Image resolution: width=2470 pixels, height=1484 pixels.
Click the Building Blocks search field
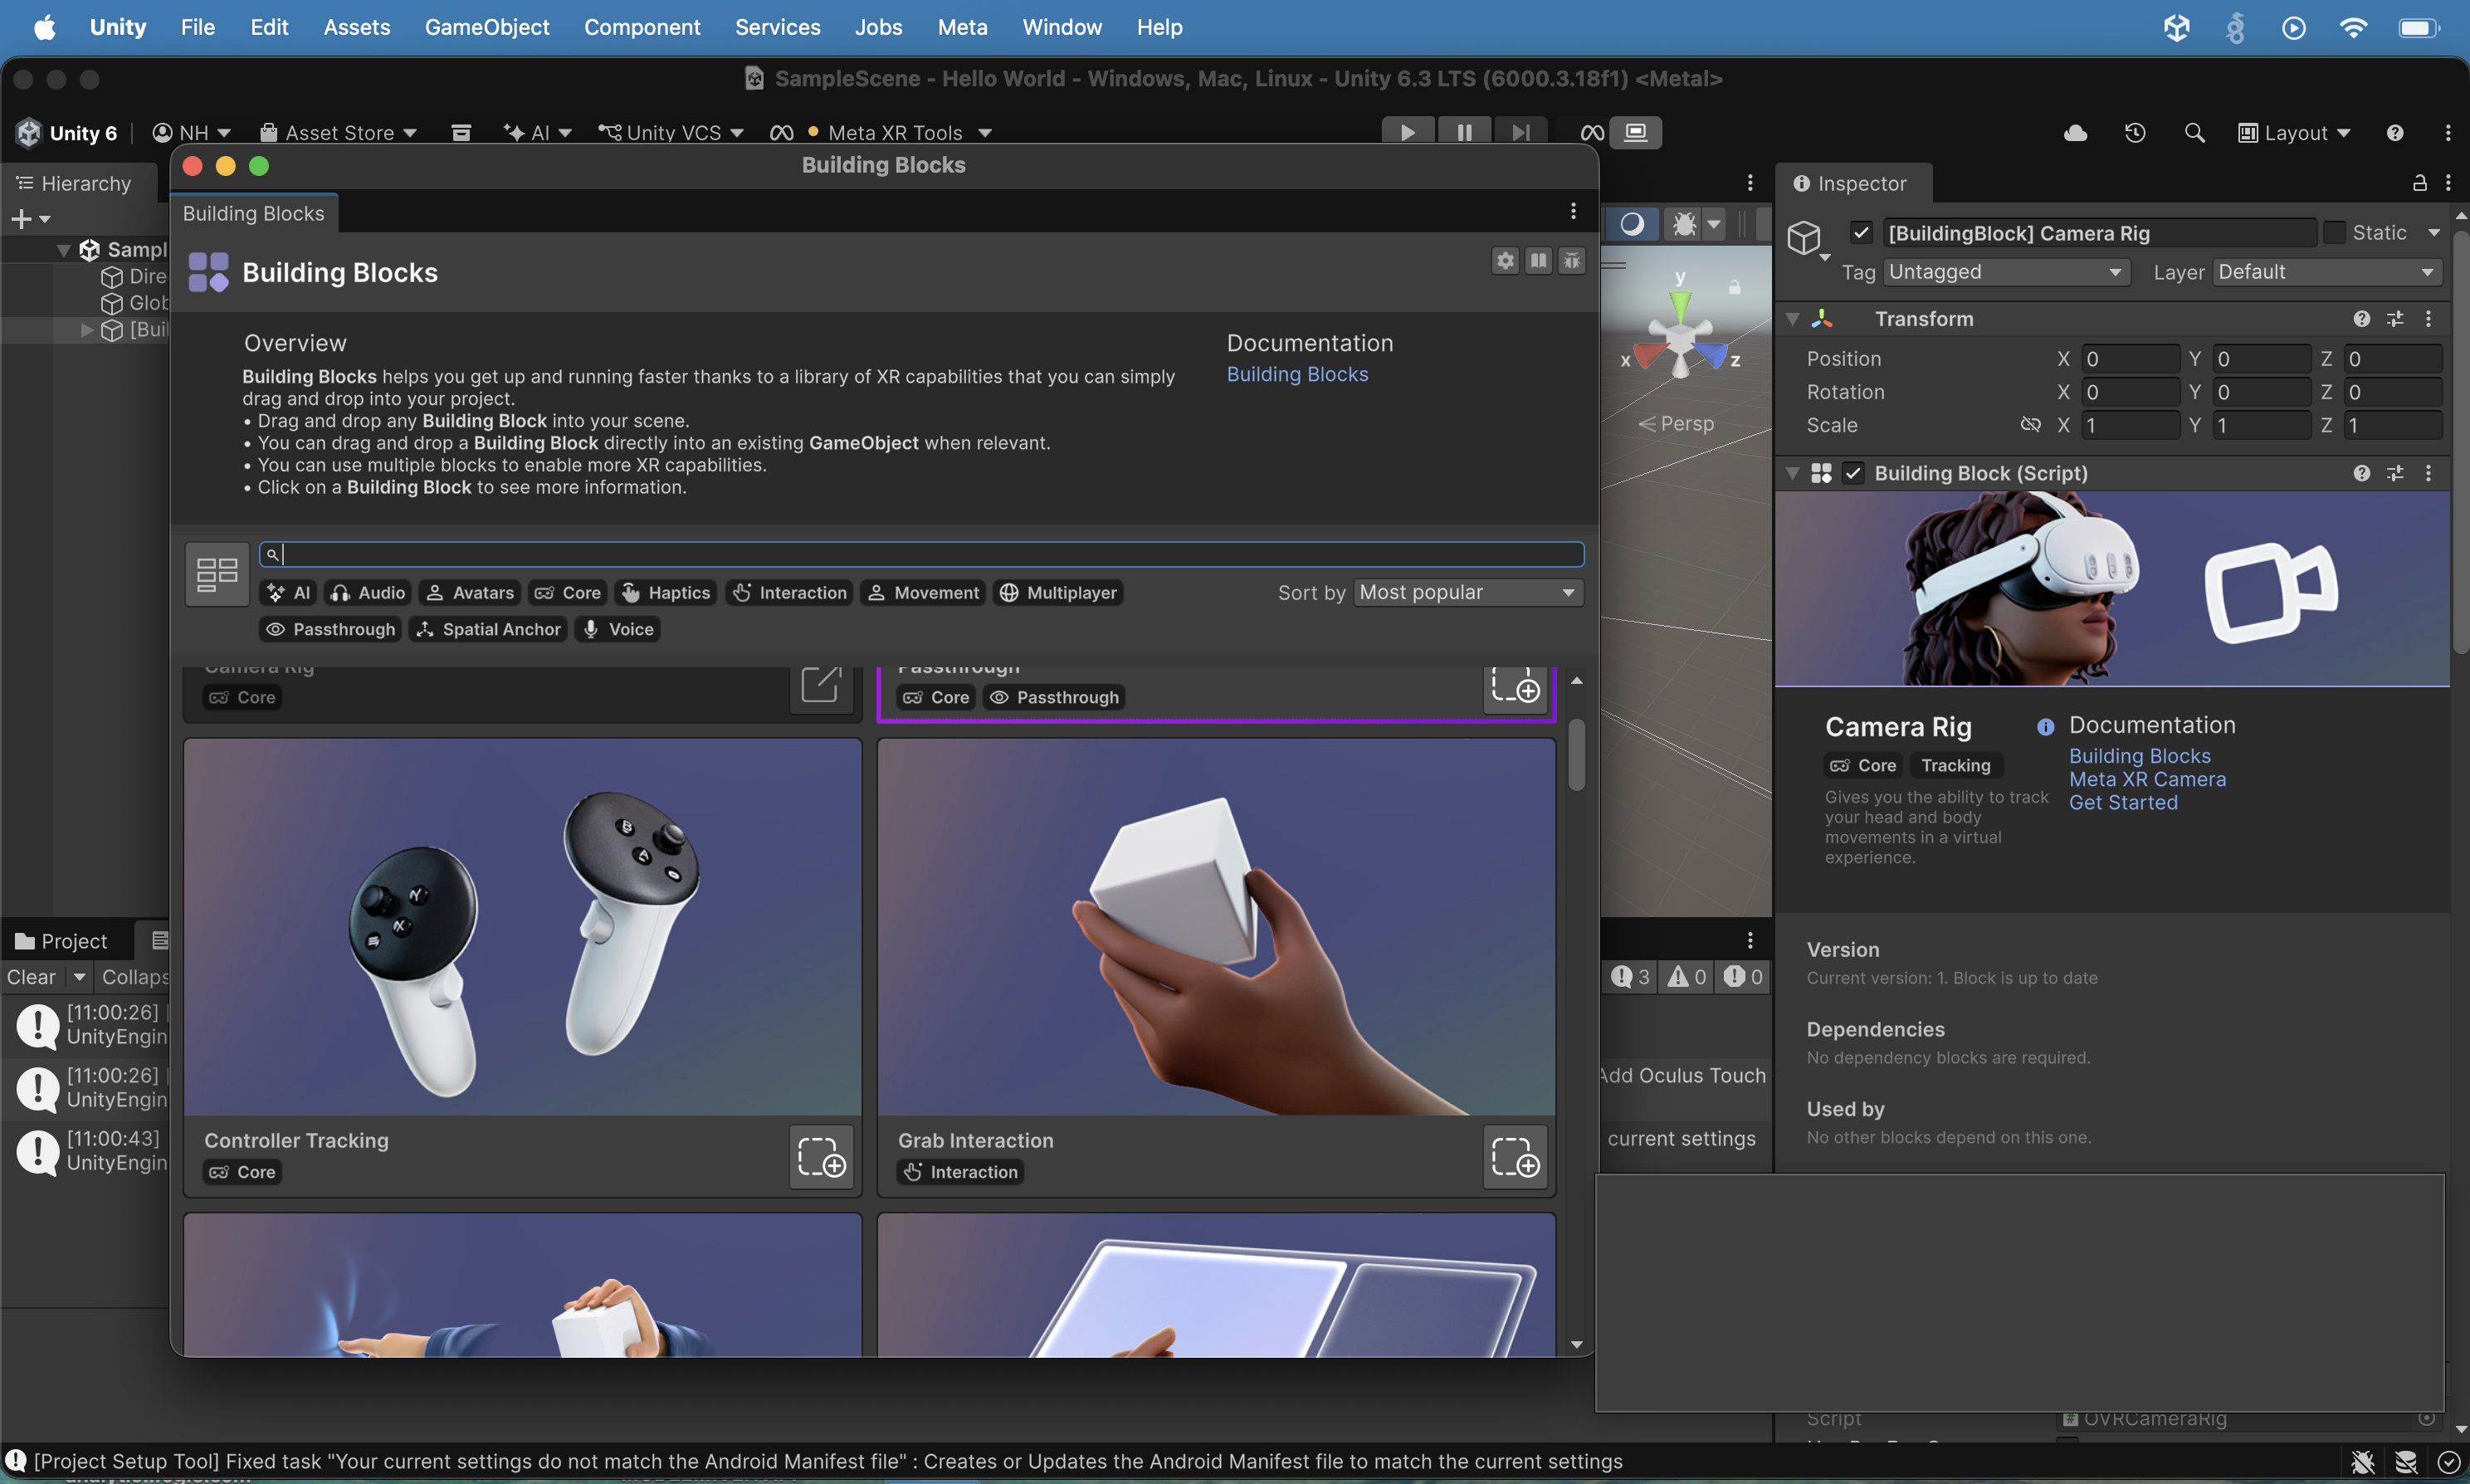(x=921, y=554)
